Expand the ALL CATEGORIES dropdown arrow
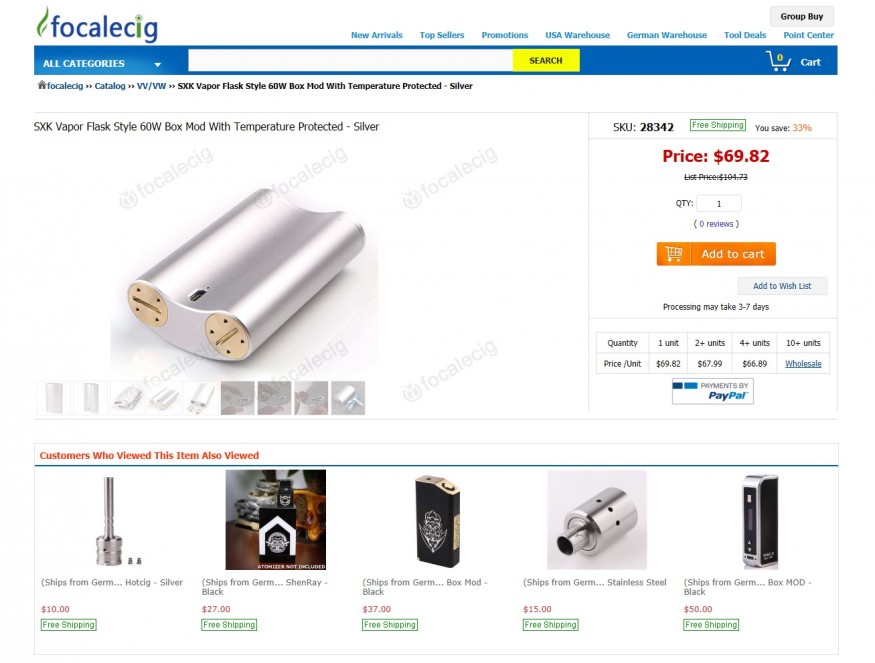This screenshot has width=875, height=663. [157, 65]
